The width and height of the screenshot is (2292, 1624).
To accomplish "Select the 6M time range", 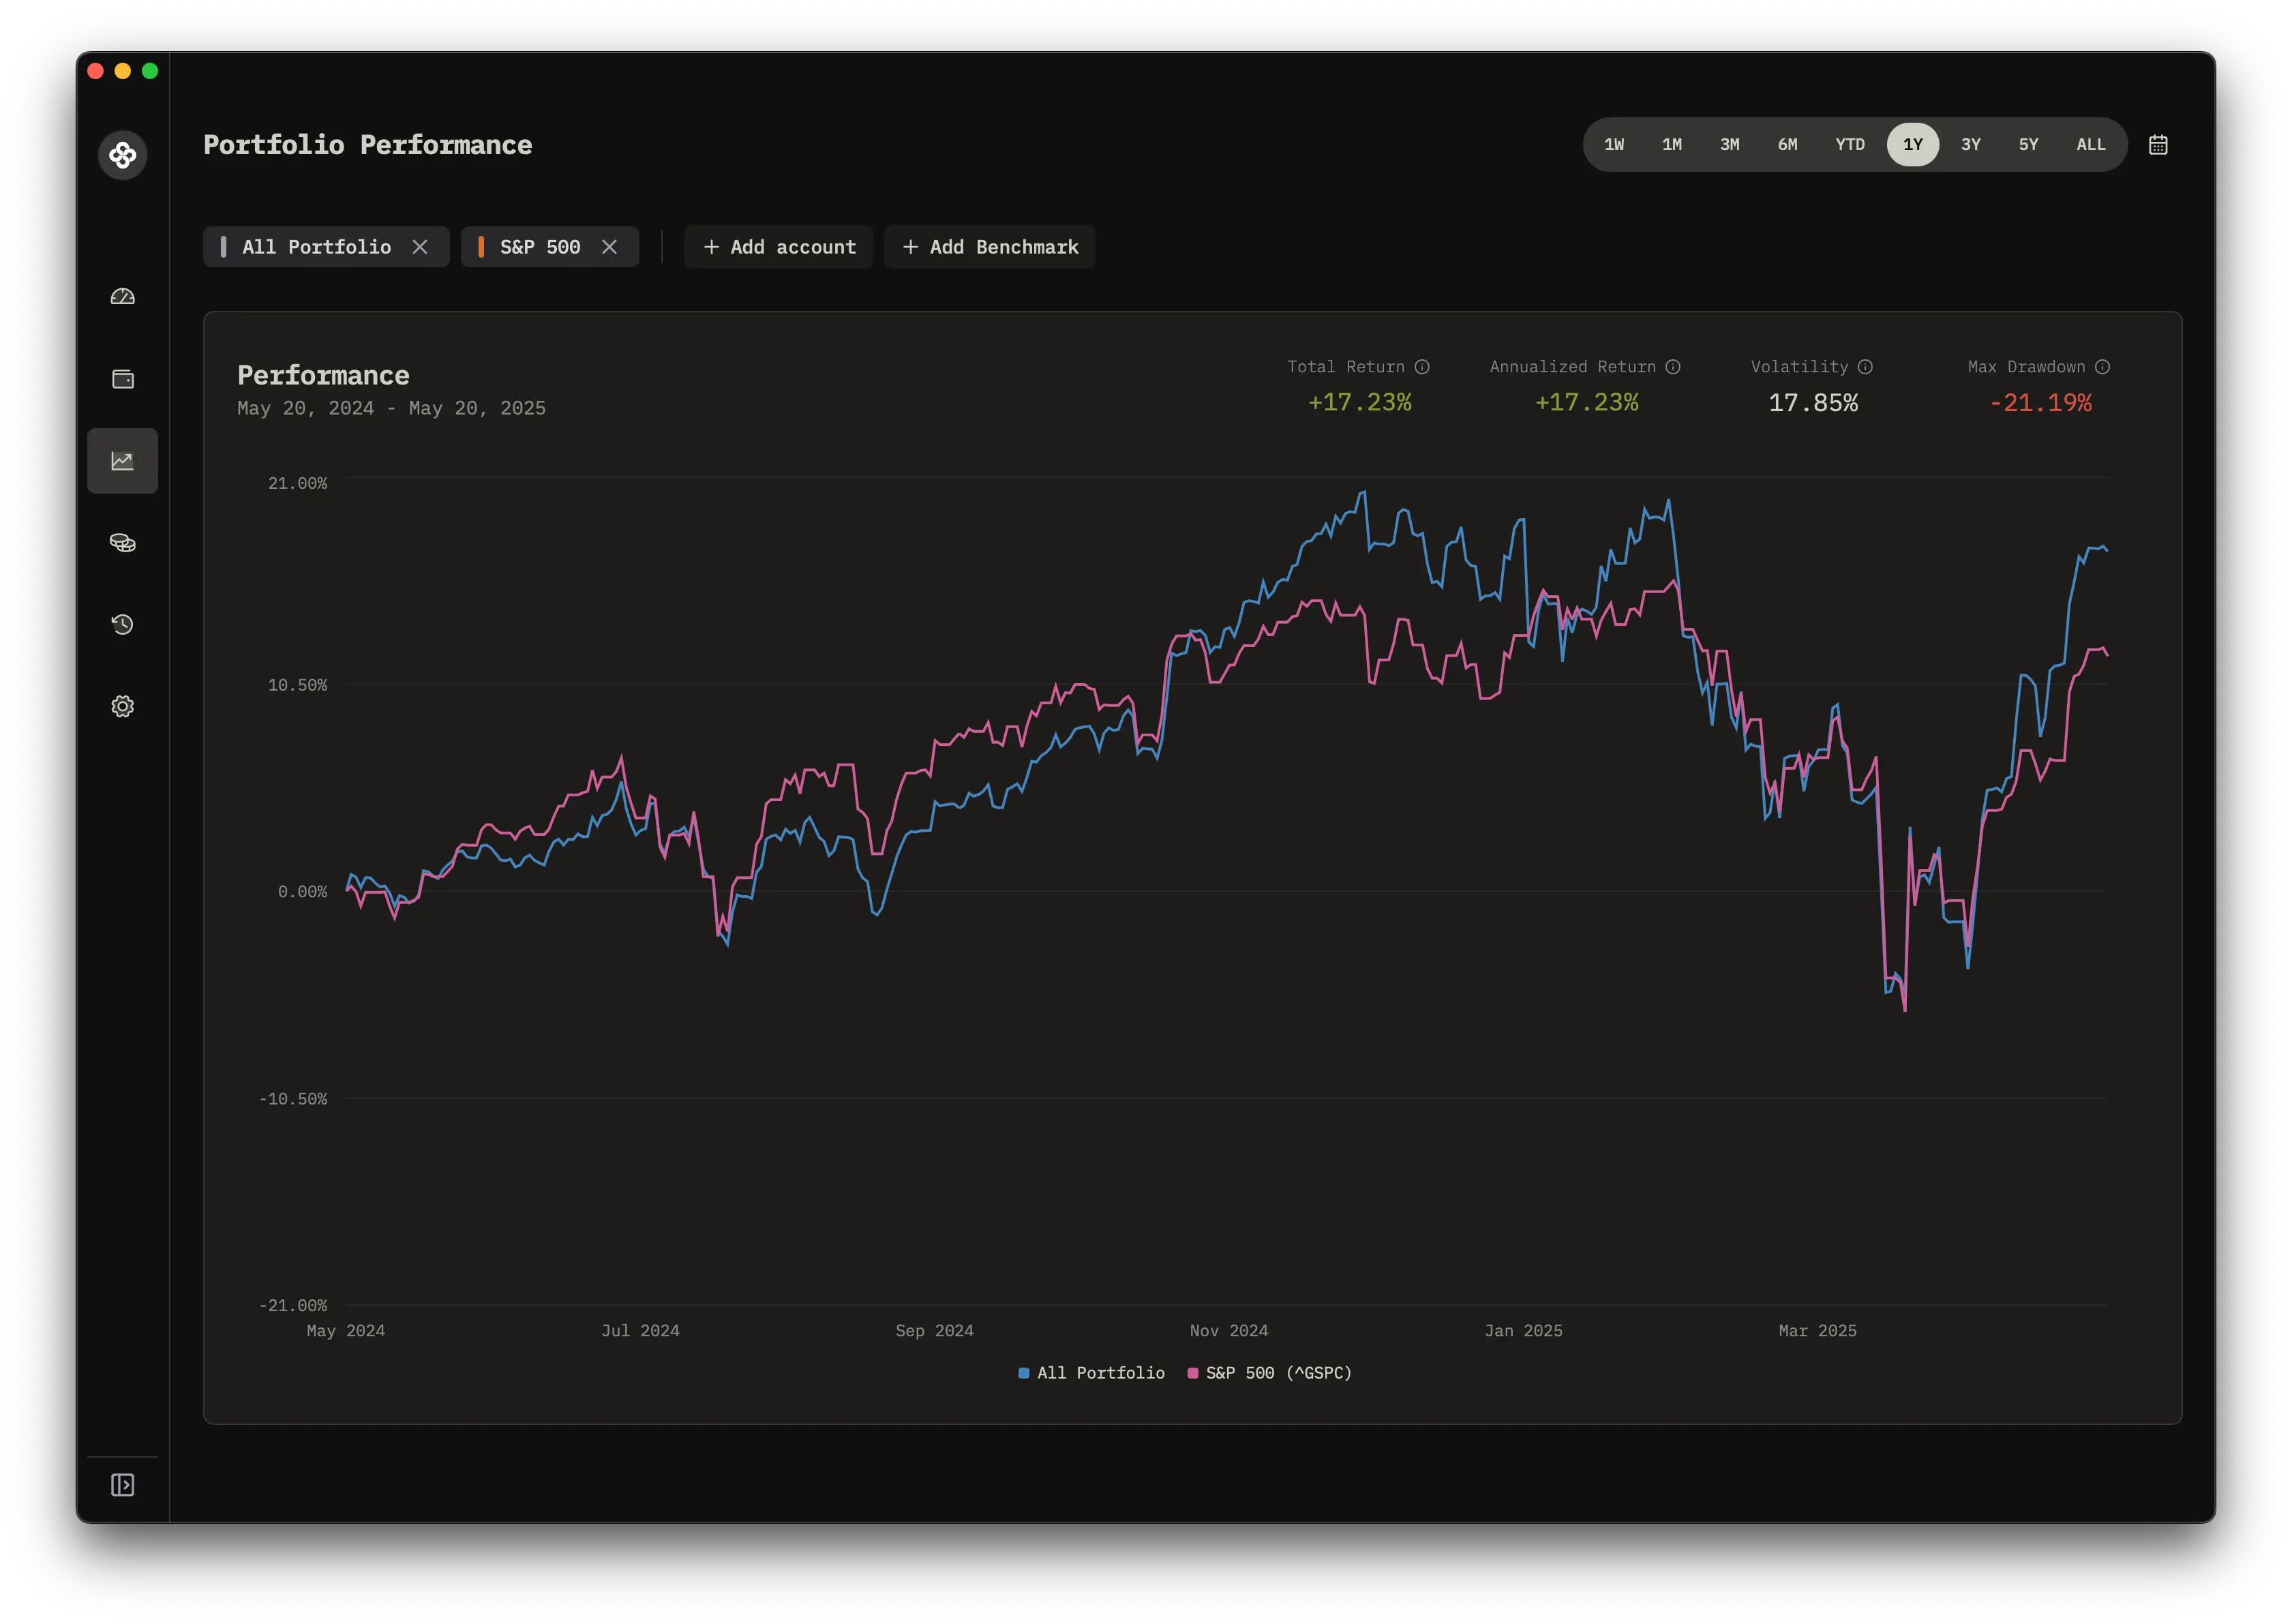I will [1788, 145].
